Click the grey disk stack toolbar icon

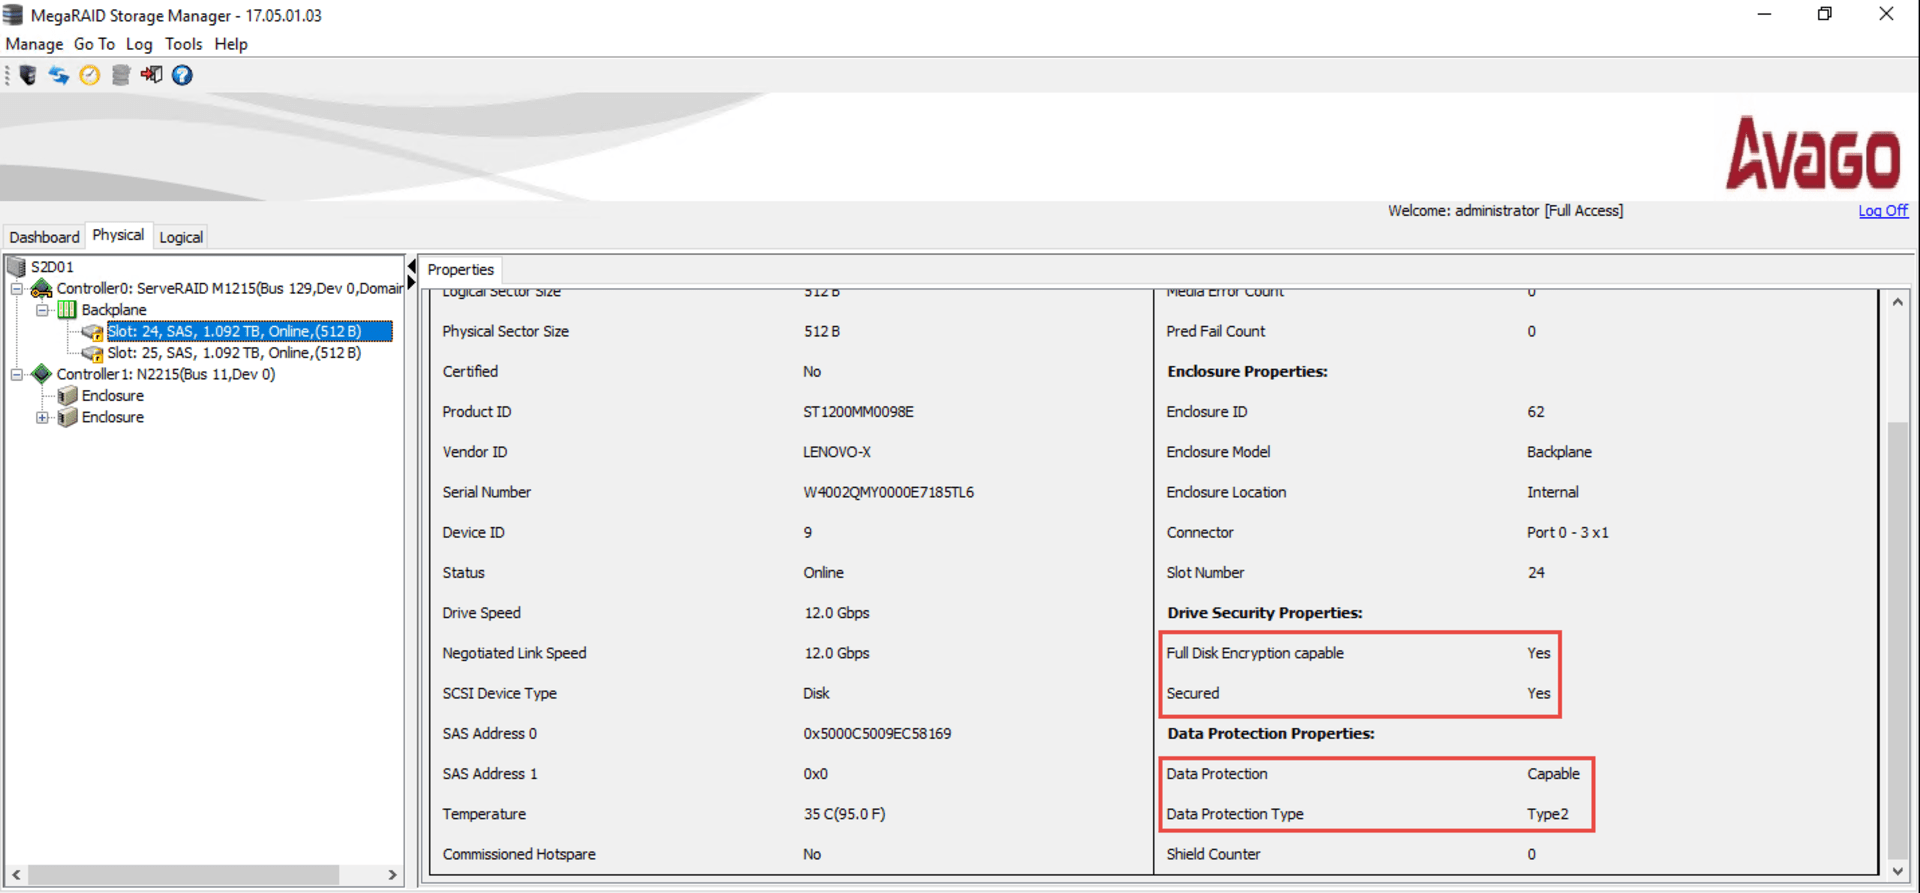121,75
